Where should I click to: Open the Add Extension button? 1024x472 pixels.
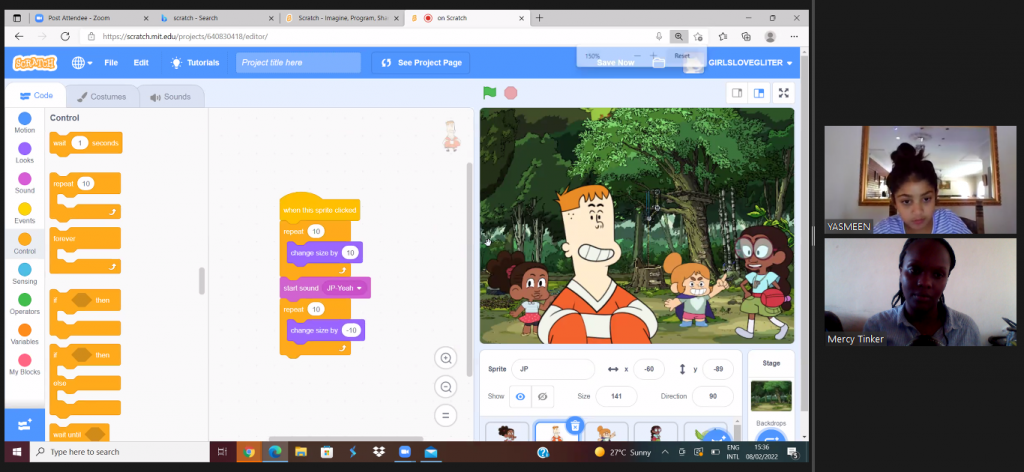[25, 425]
